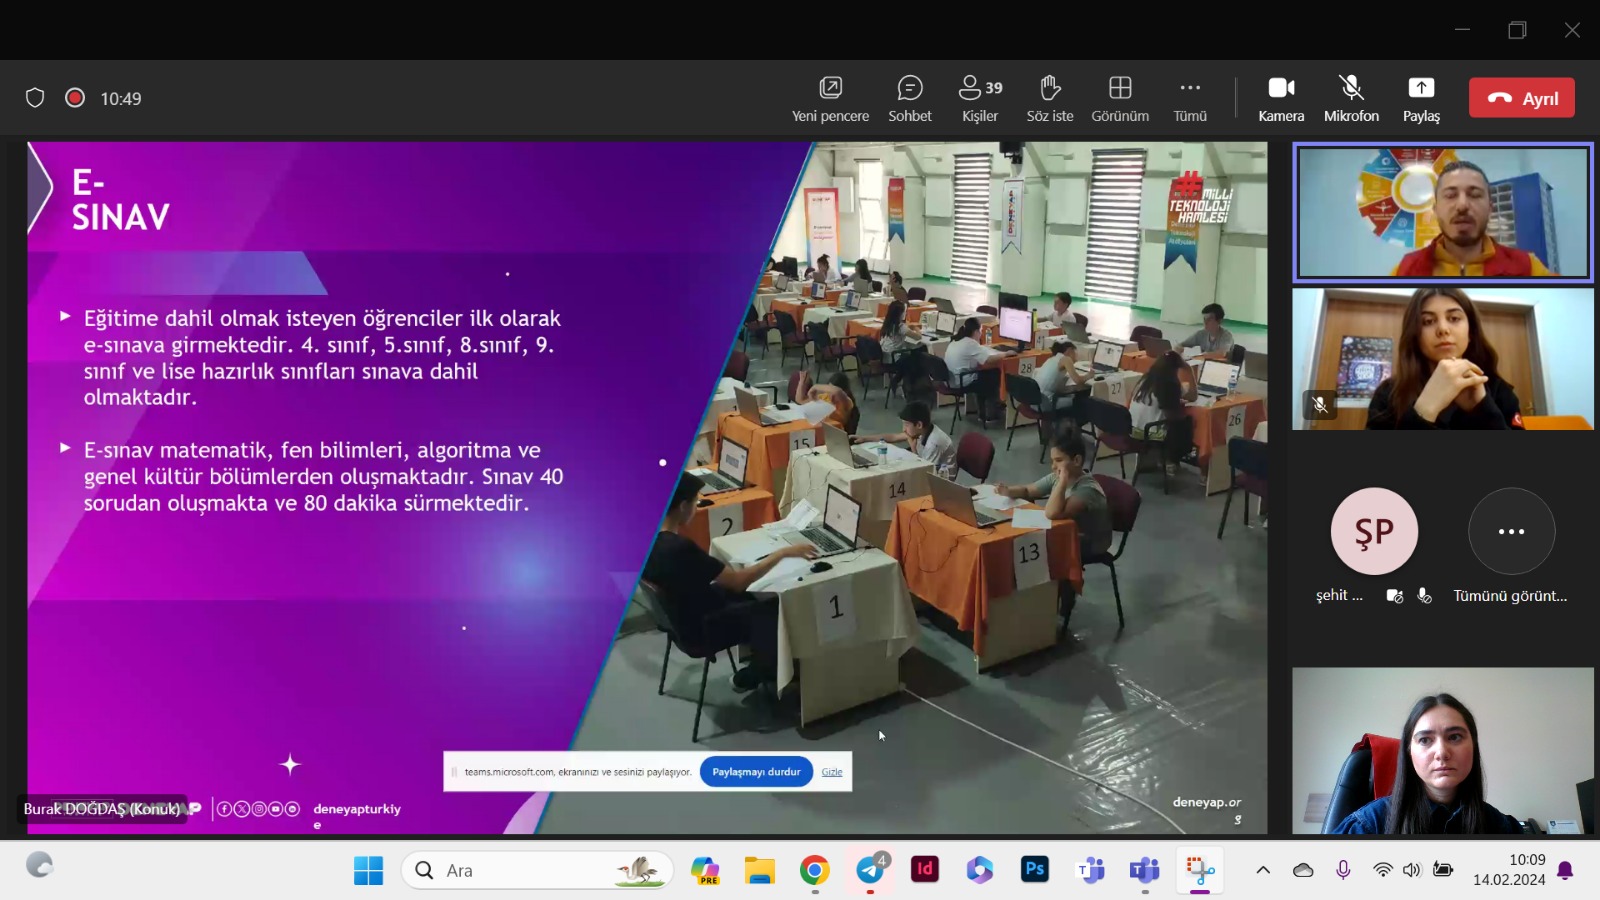Viewport: 1600px width, 900px height.
Task: Open Tümünü görüntüle participants overflow
Action: coord(1511,532)
